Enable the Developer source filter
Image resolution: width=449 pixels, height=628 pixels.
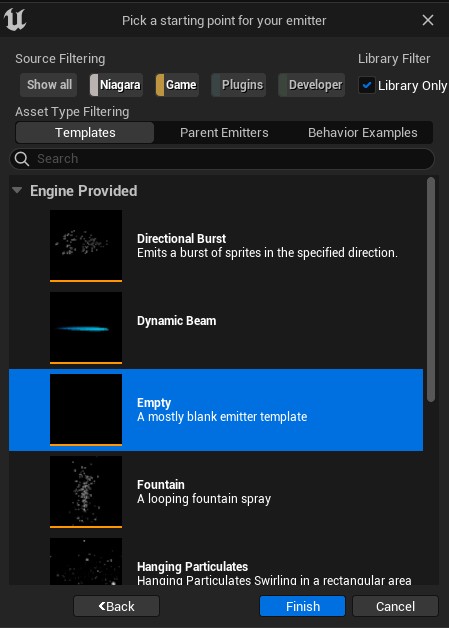coord(312,85)
